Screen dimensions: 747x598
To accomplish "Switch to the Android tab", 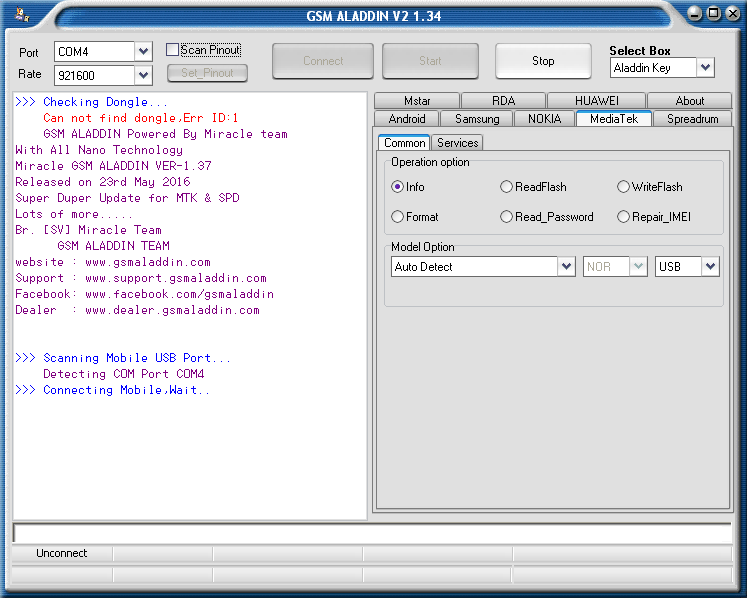I will tap(407, 119).
